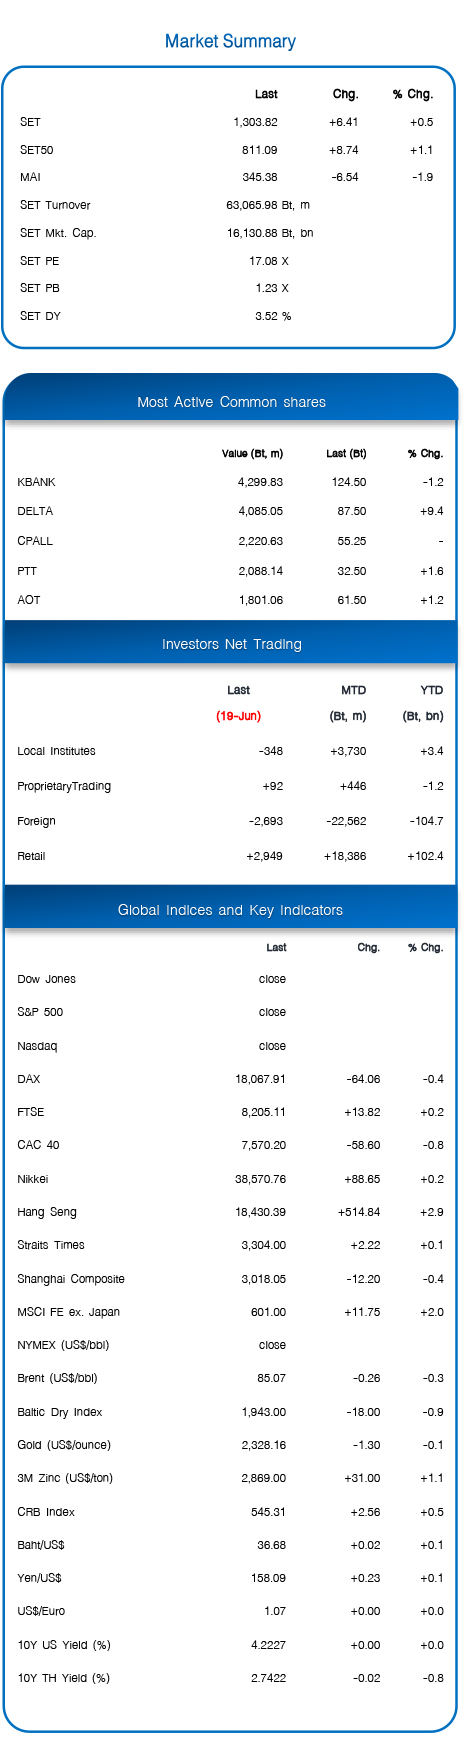Image resolution: width=472 pixels, height=1743 pixels.
Task: Select the SET index row label
Action: 30,122
